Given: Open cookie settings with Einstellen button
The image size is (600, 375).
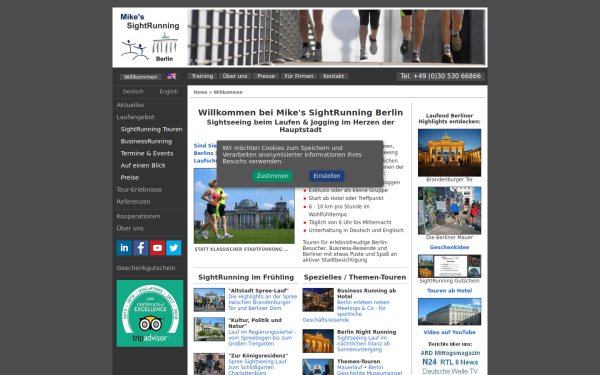Looking at the screenshot, I should [x=327, y=176].
